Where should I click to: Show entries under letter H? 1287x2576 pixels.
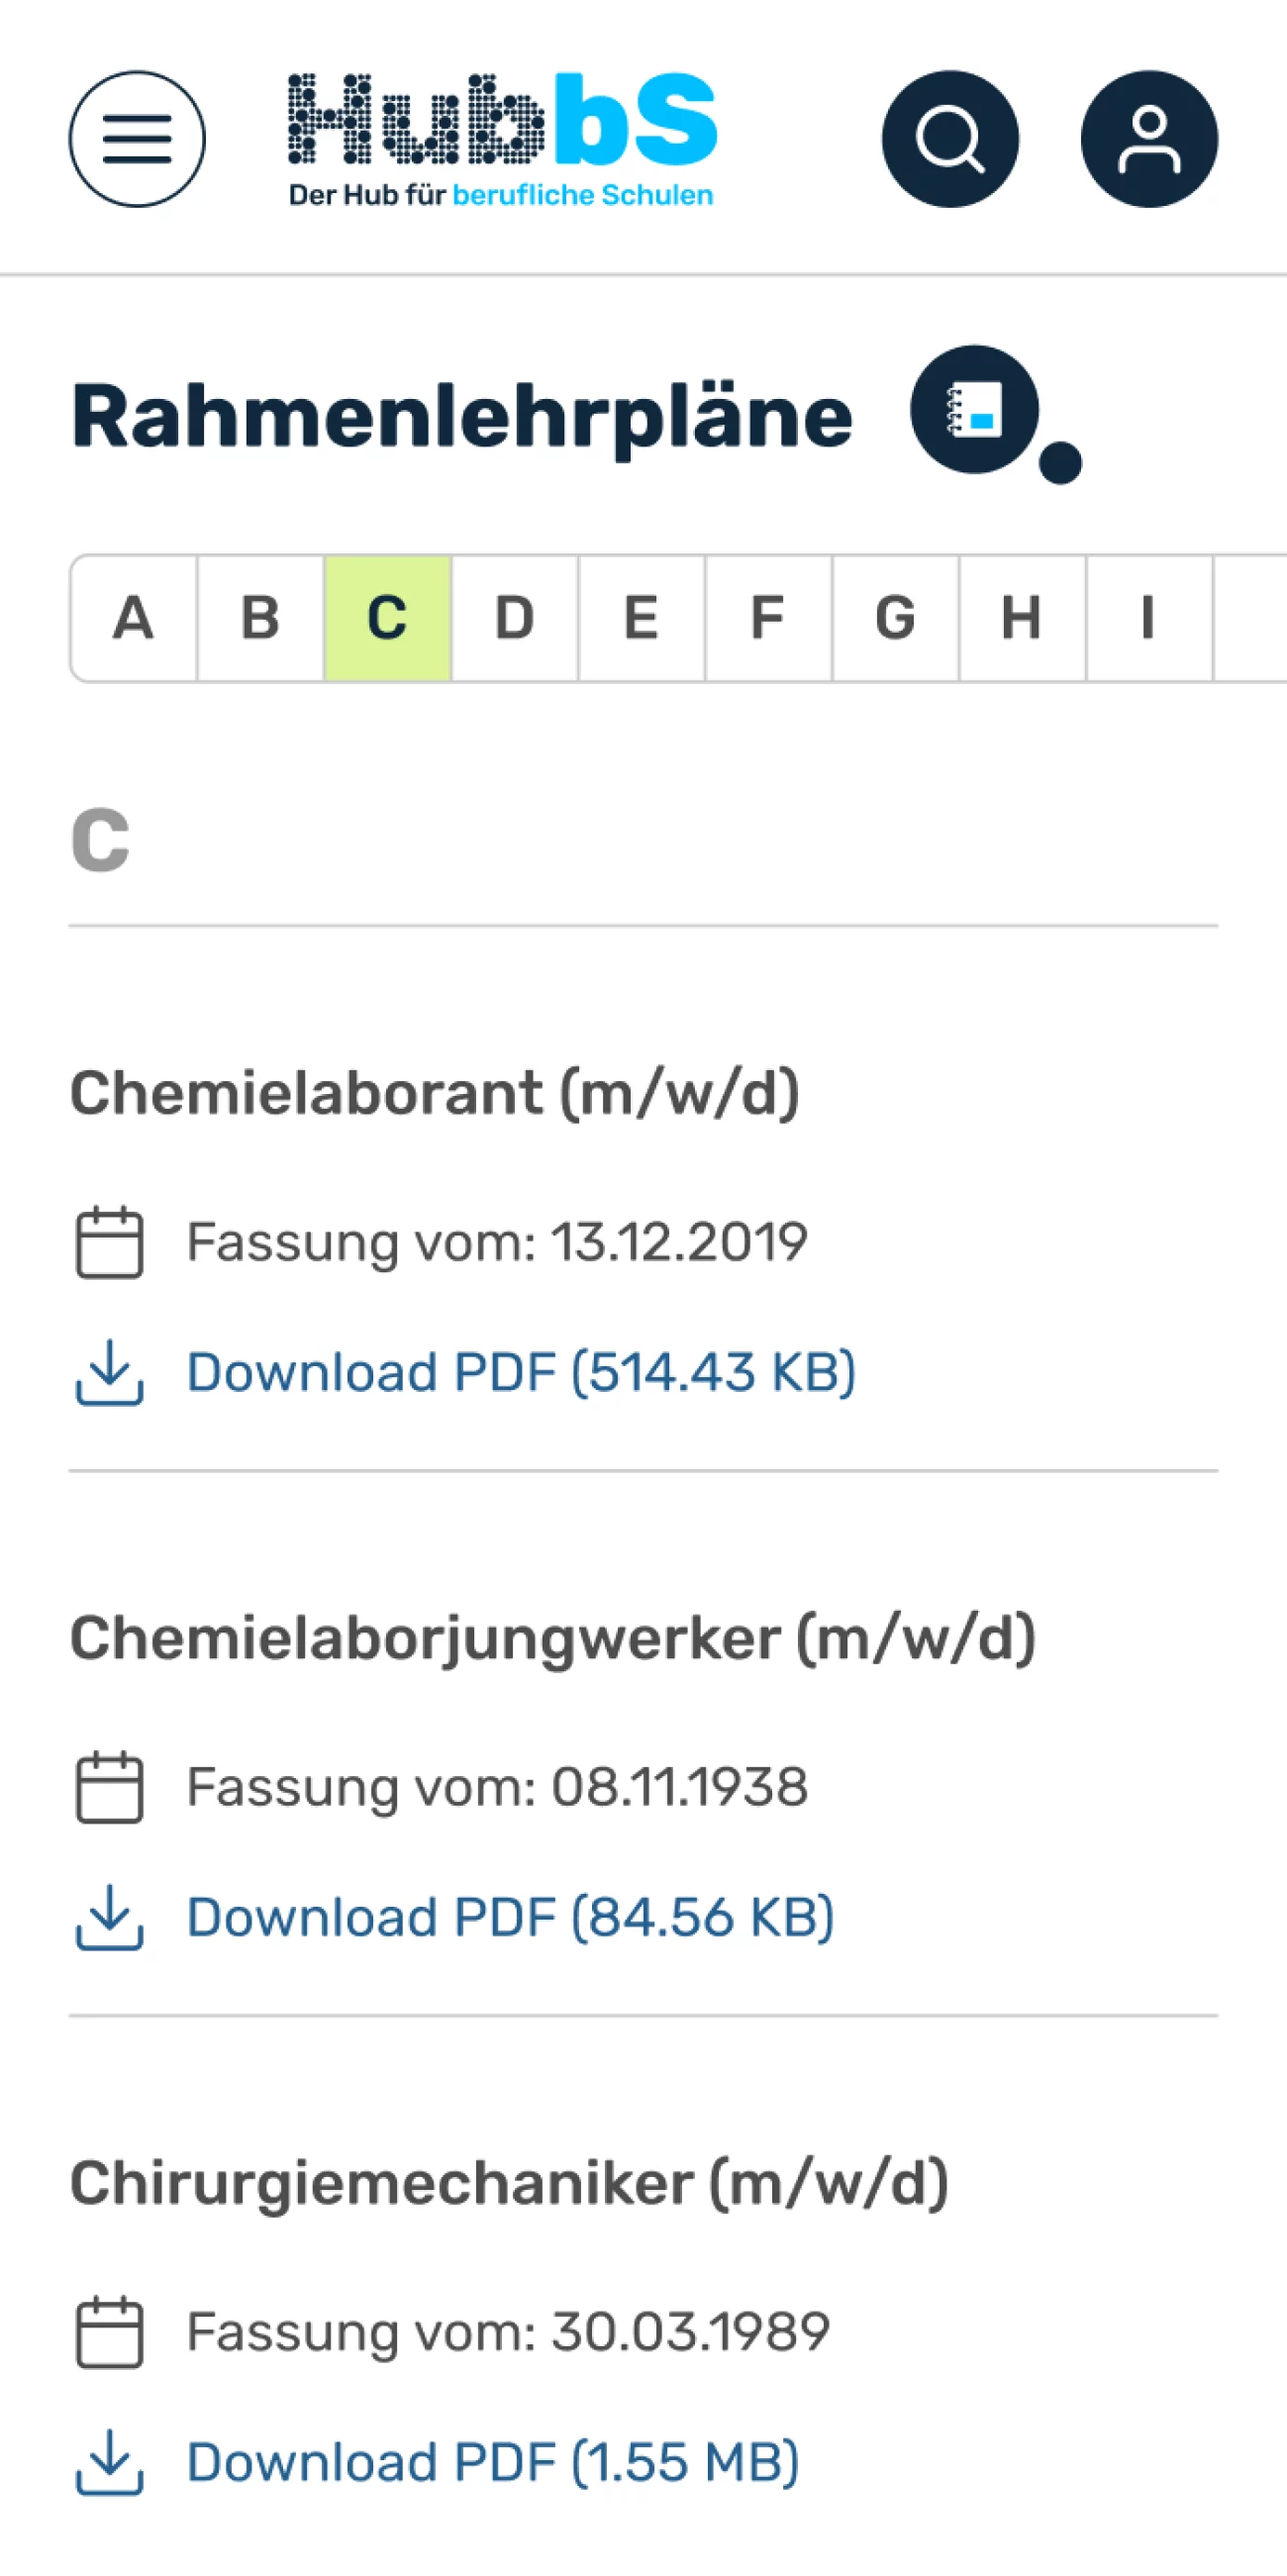point(1023,618)
